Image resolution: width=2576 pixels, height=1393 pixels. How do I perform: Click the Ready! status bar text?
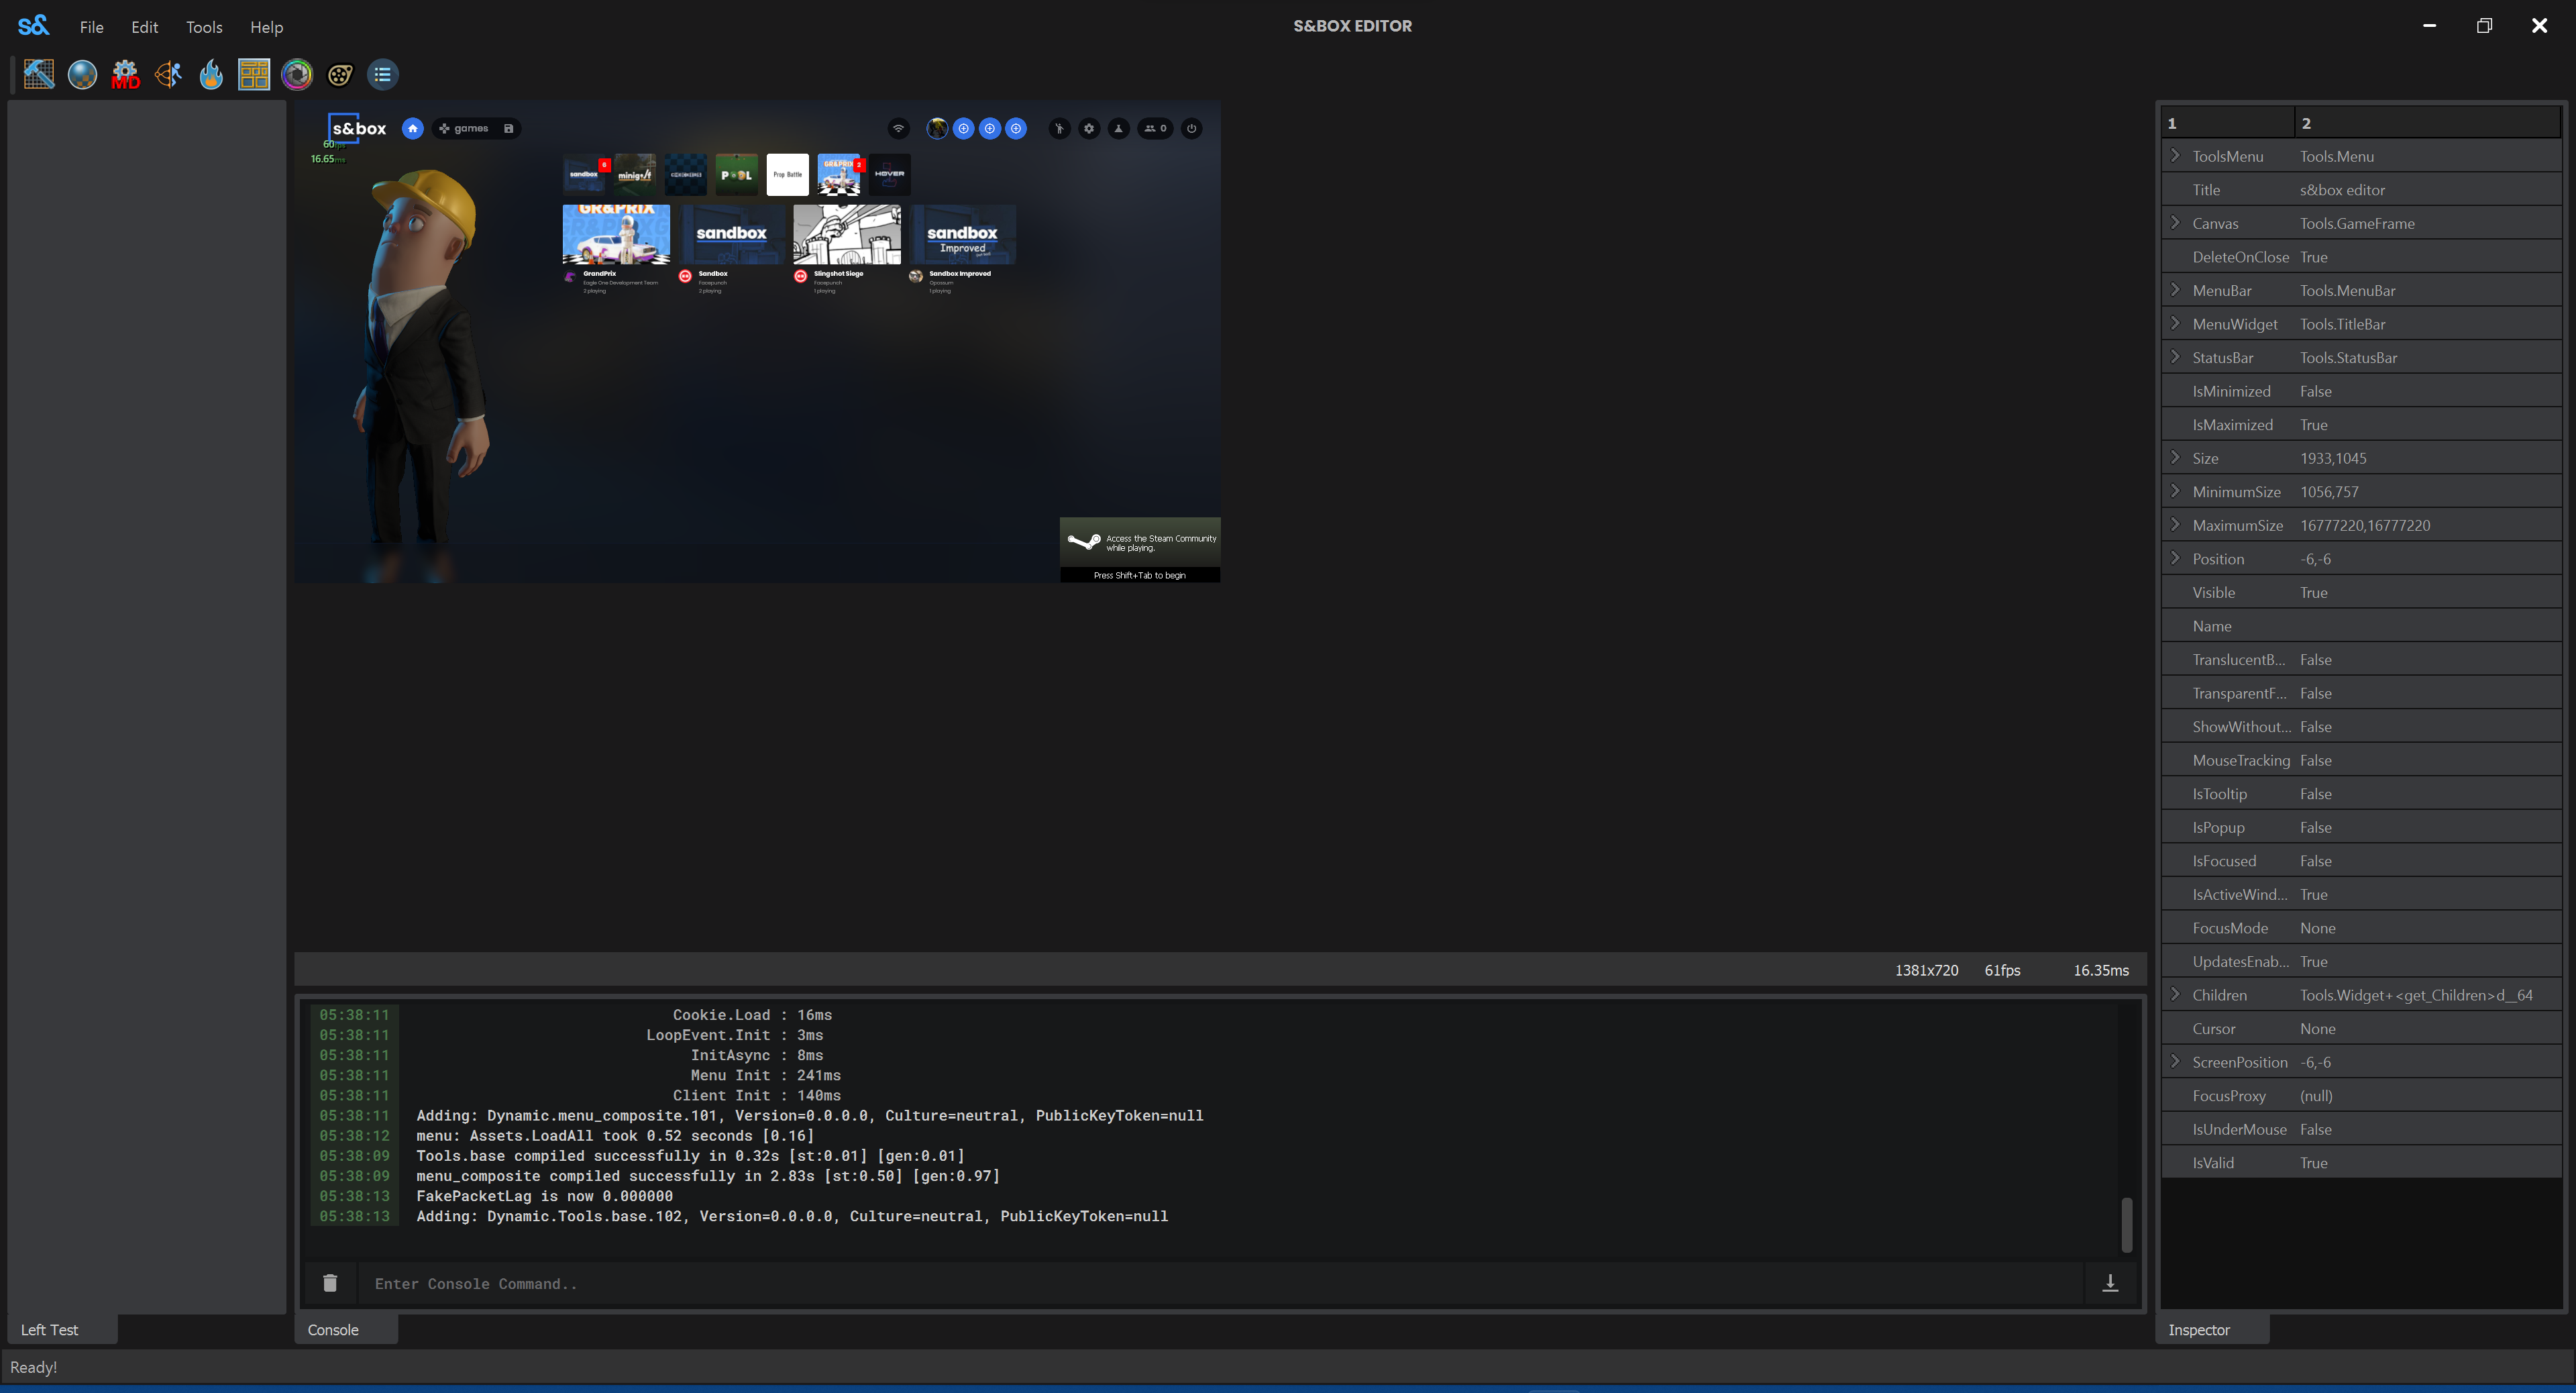[x=34, y=1367]
